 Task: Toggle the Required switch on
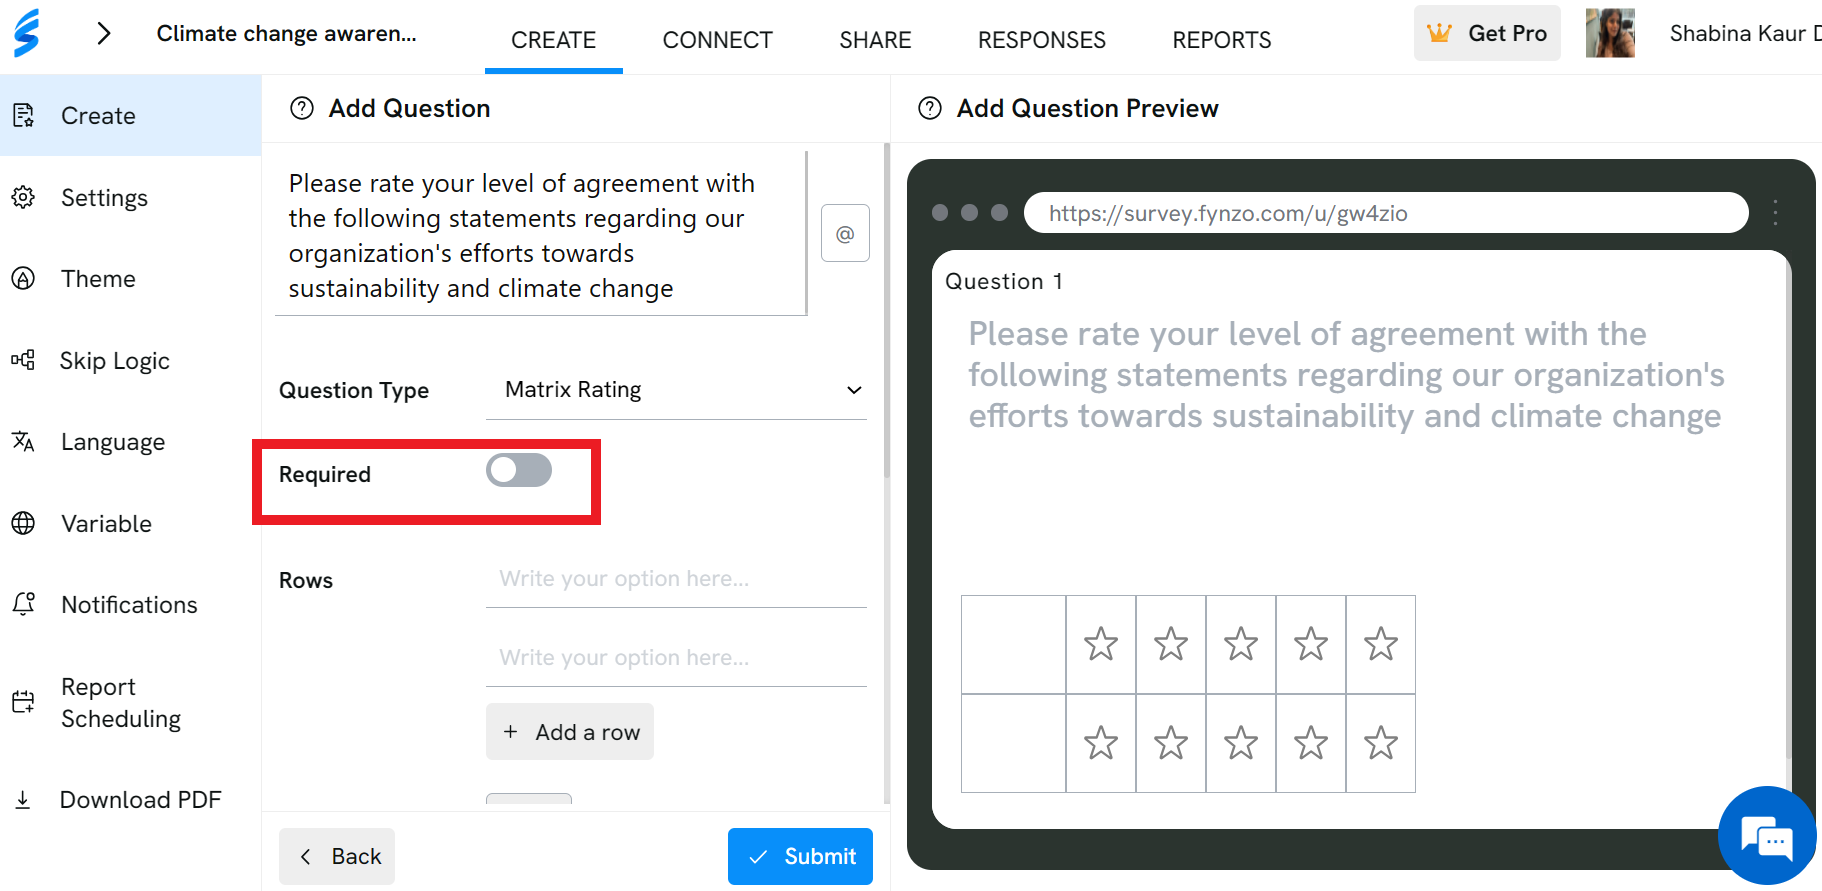pos(519,470)
